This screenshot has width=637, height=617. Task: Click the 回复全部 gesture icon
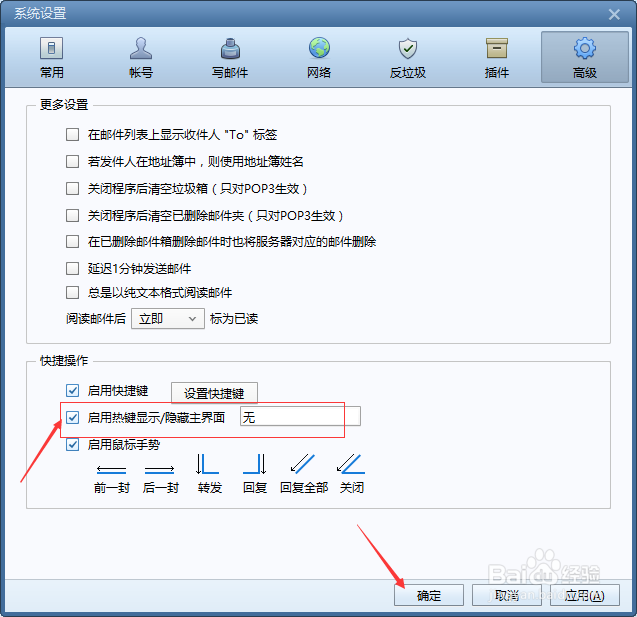pos(303,464)
